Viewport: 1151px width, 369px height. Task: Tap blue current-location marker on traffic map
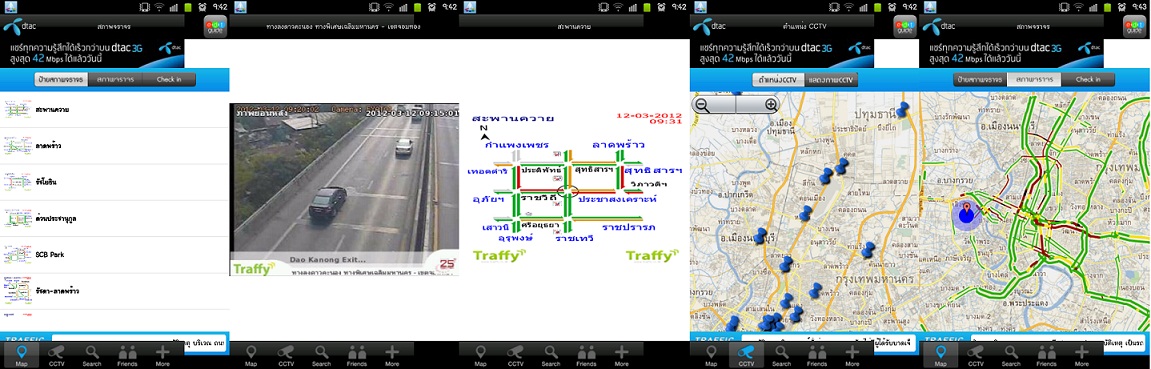[x=967, y=214]
